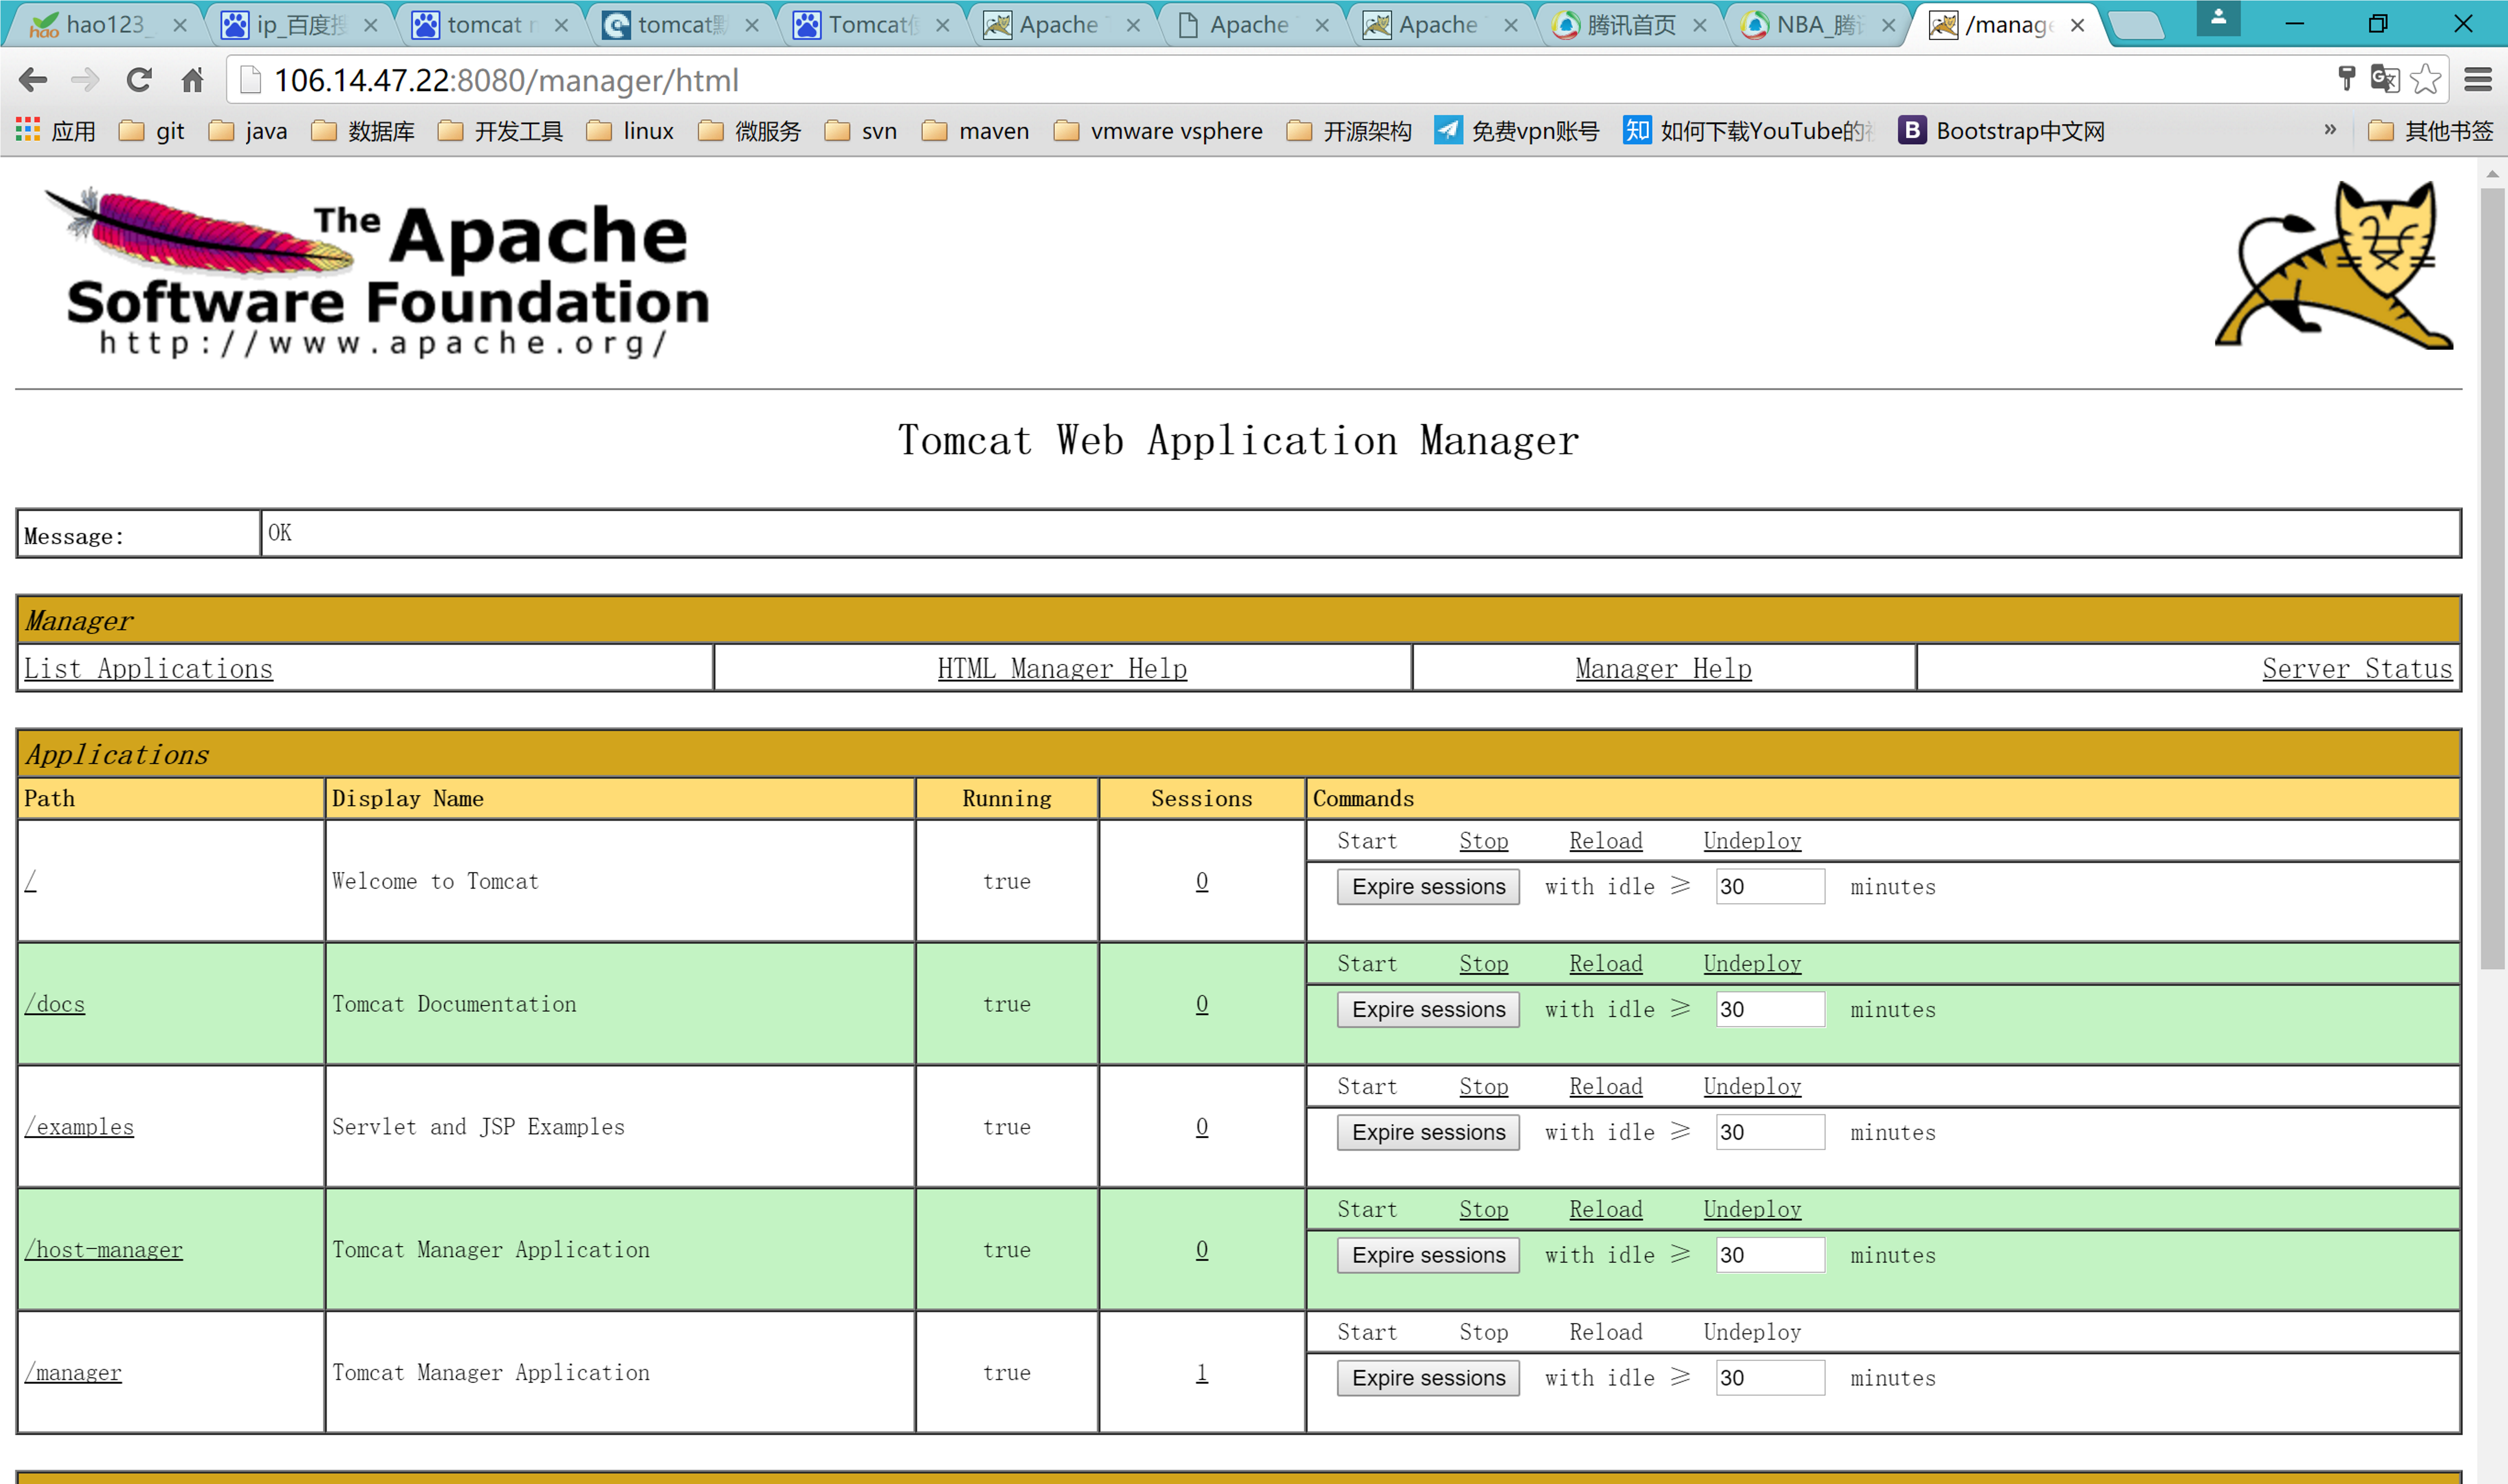The height and width of the screenshot is (1484, 2508).
Task: Switch to the ip_百度 tab
Action: (300, 25)
